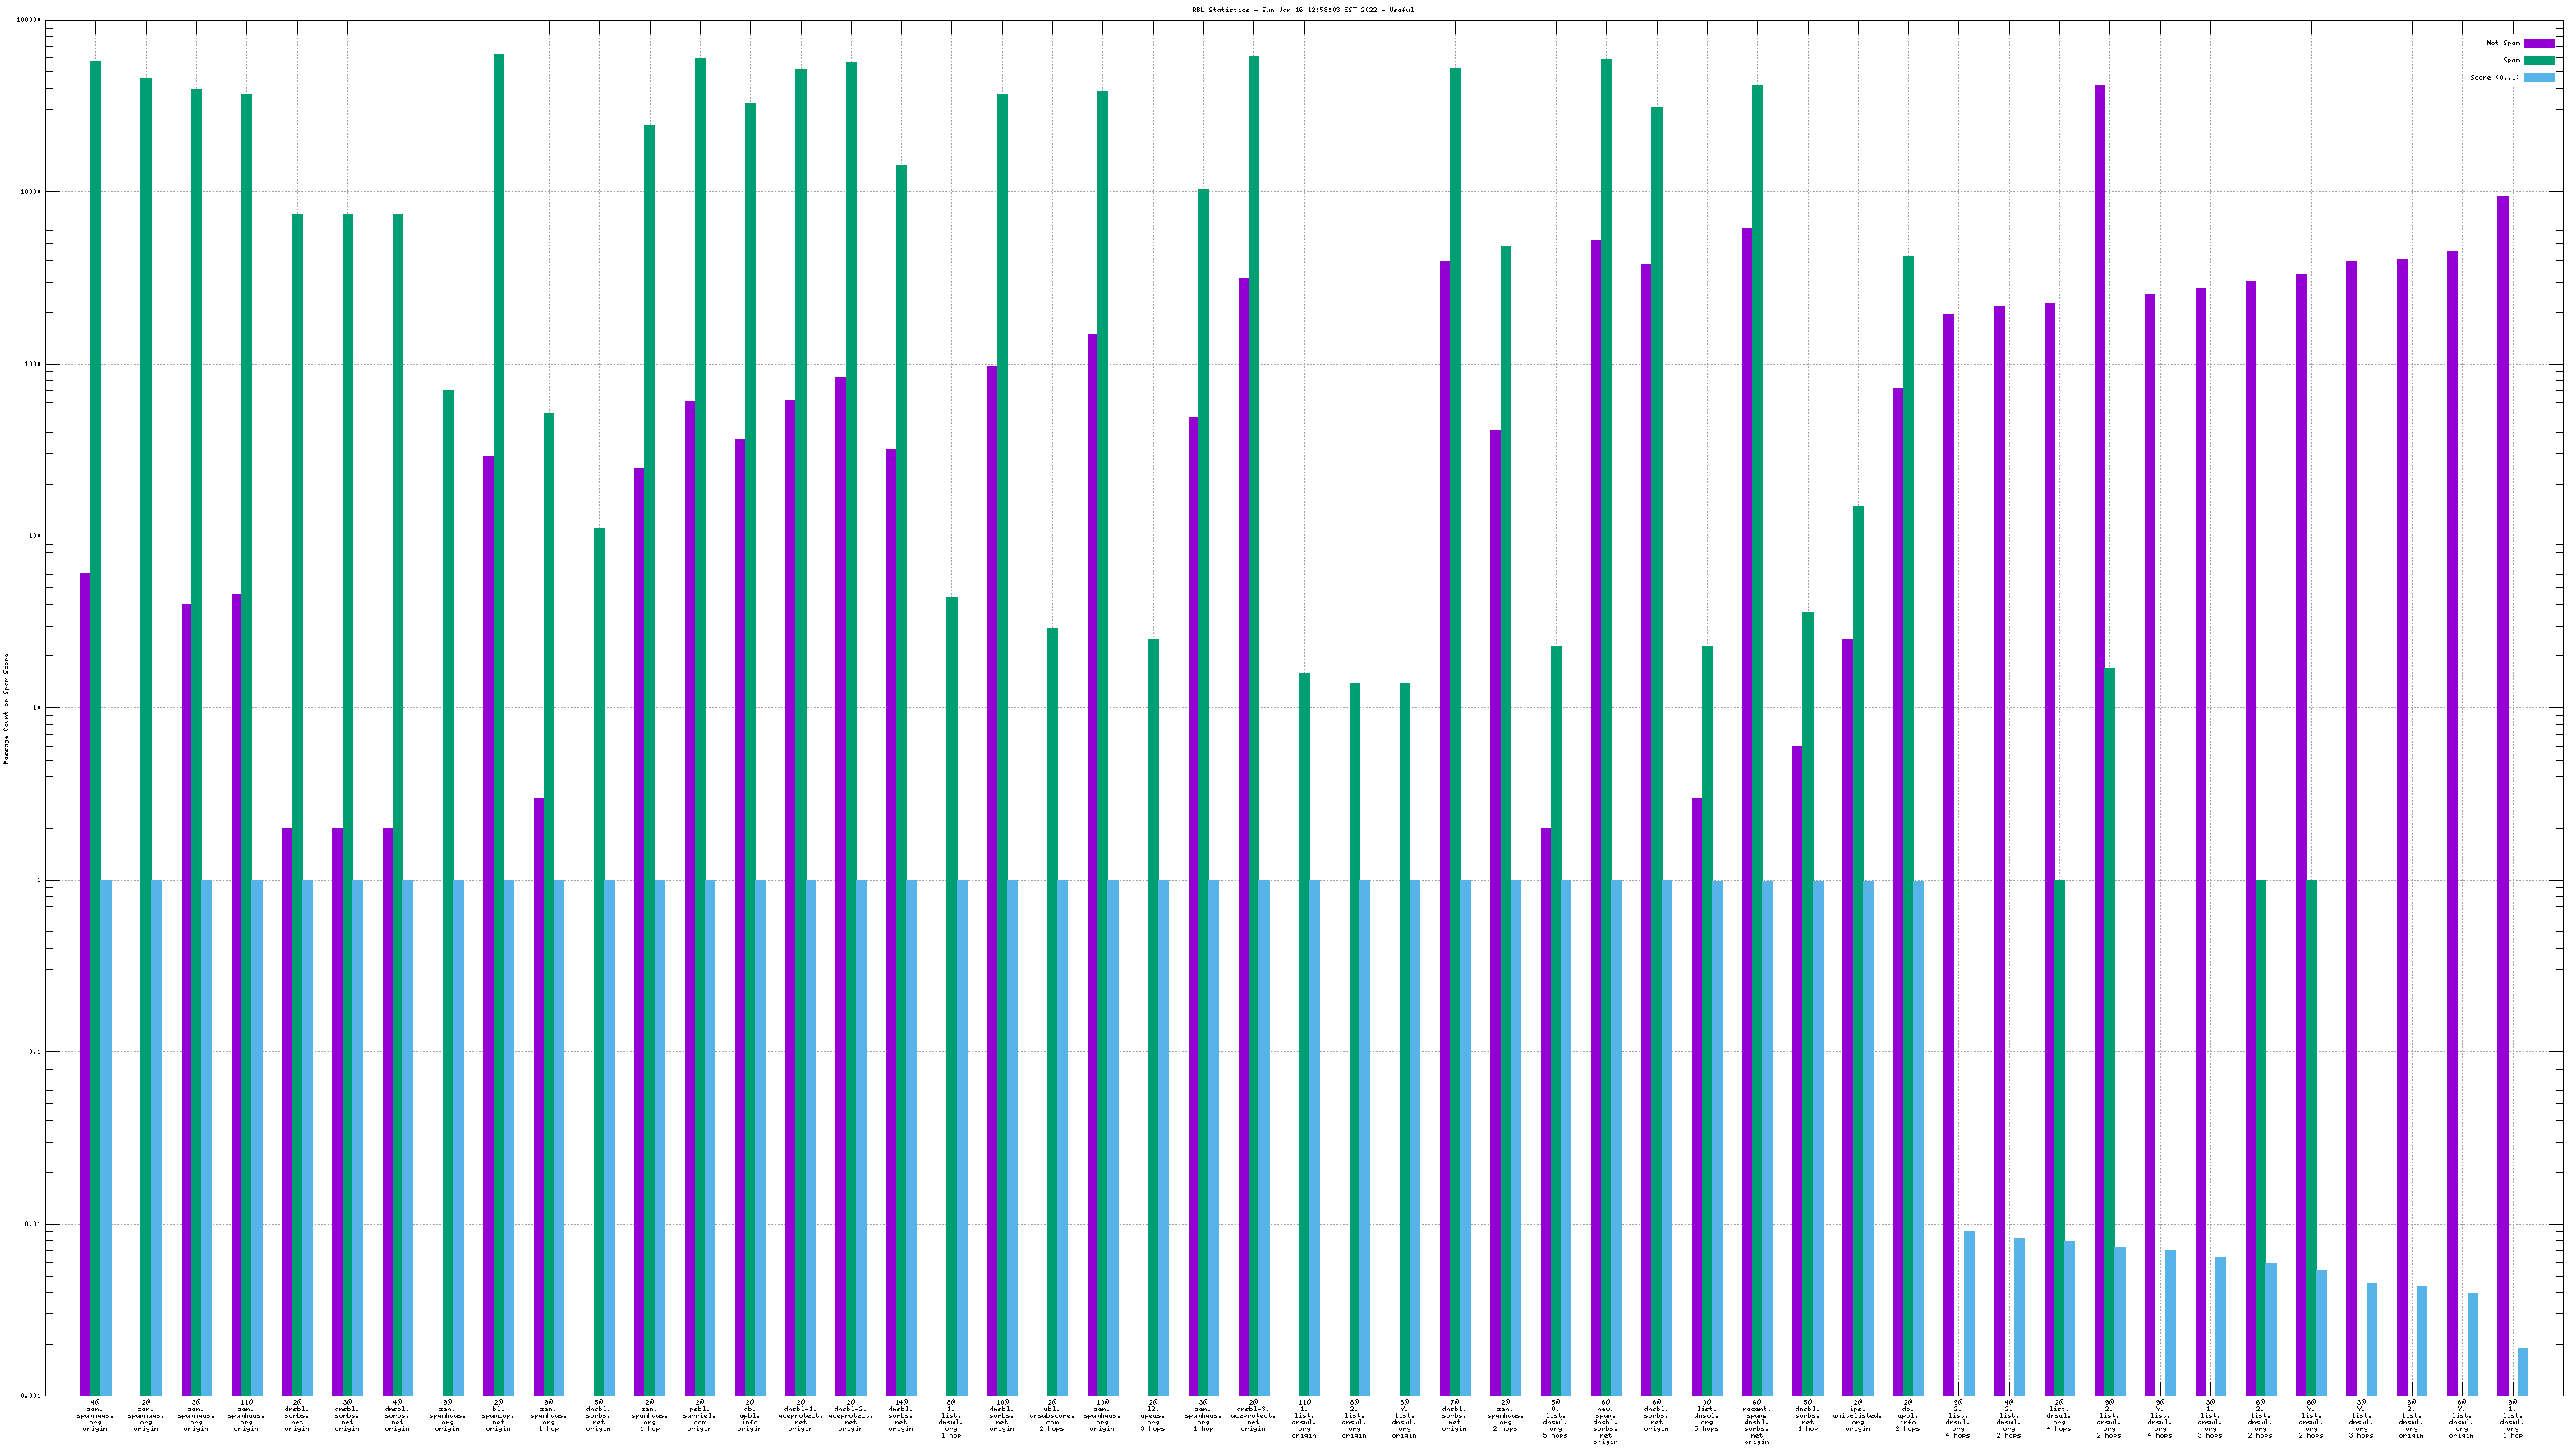Viewport: 2576px width, 1449px height.
Task: Click the psbl.surriel.com origin x-axis label
Action: coord(699,1415)
